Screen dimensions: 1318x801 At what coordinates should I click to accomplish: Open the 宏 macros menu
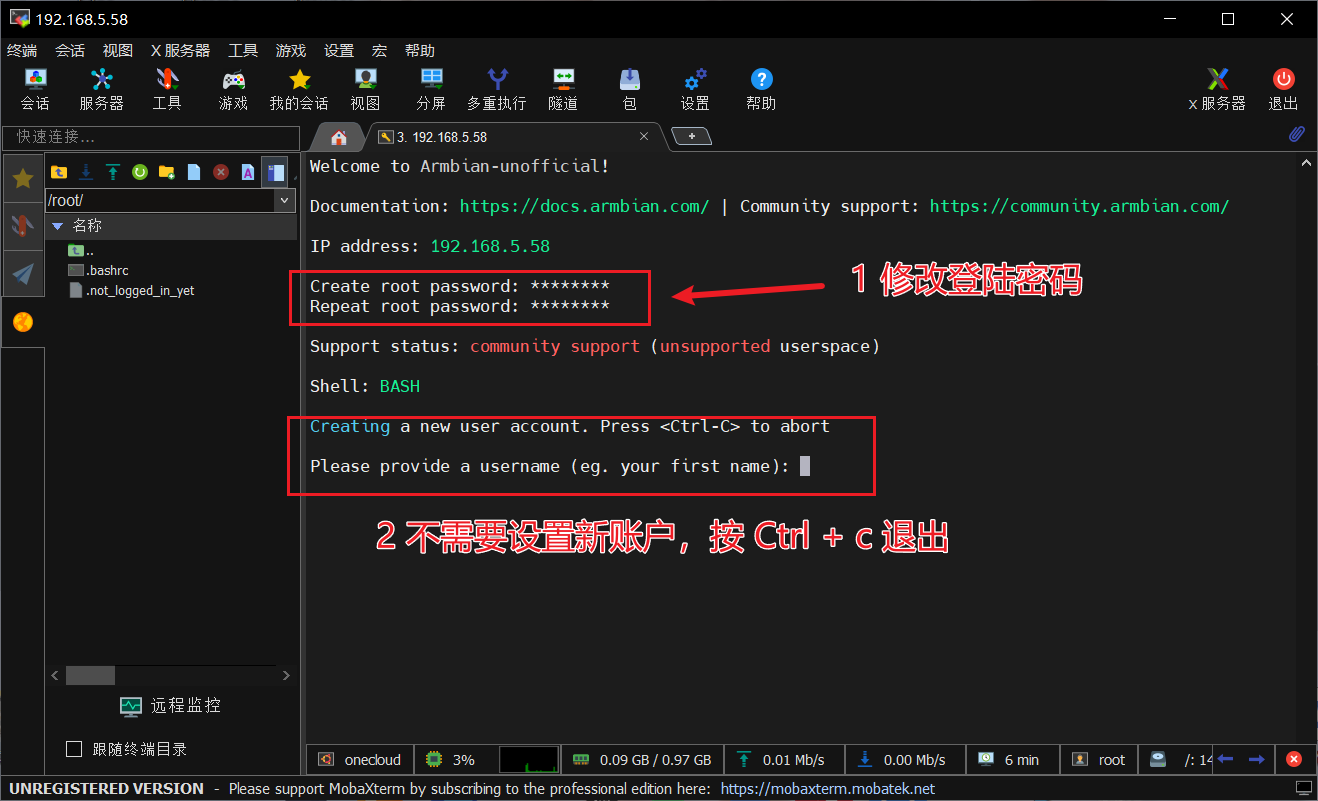point(379,51)
